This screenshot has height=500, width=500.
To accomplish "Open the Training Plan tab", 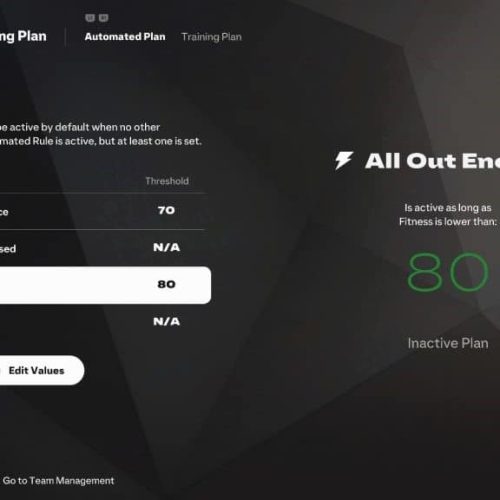I will (211, 37).
